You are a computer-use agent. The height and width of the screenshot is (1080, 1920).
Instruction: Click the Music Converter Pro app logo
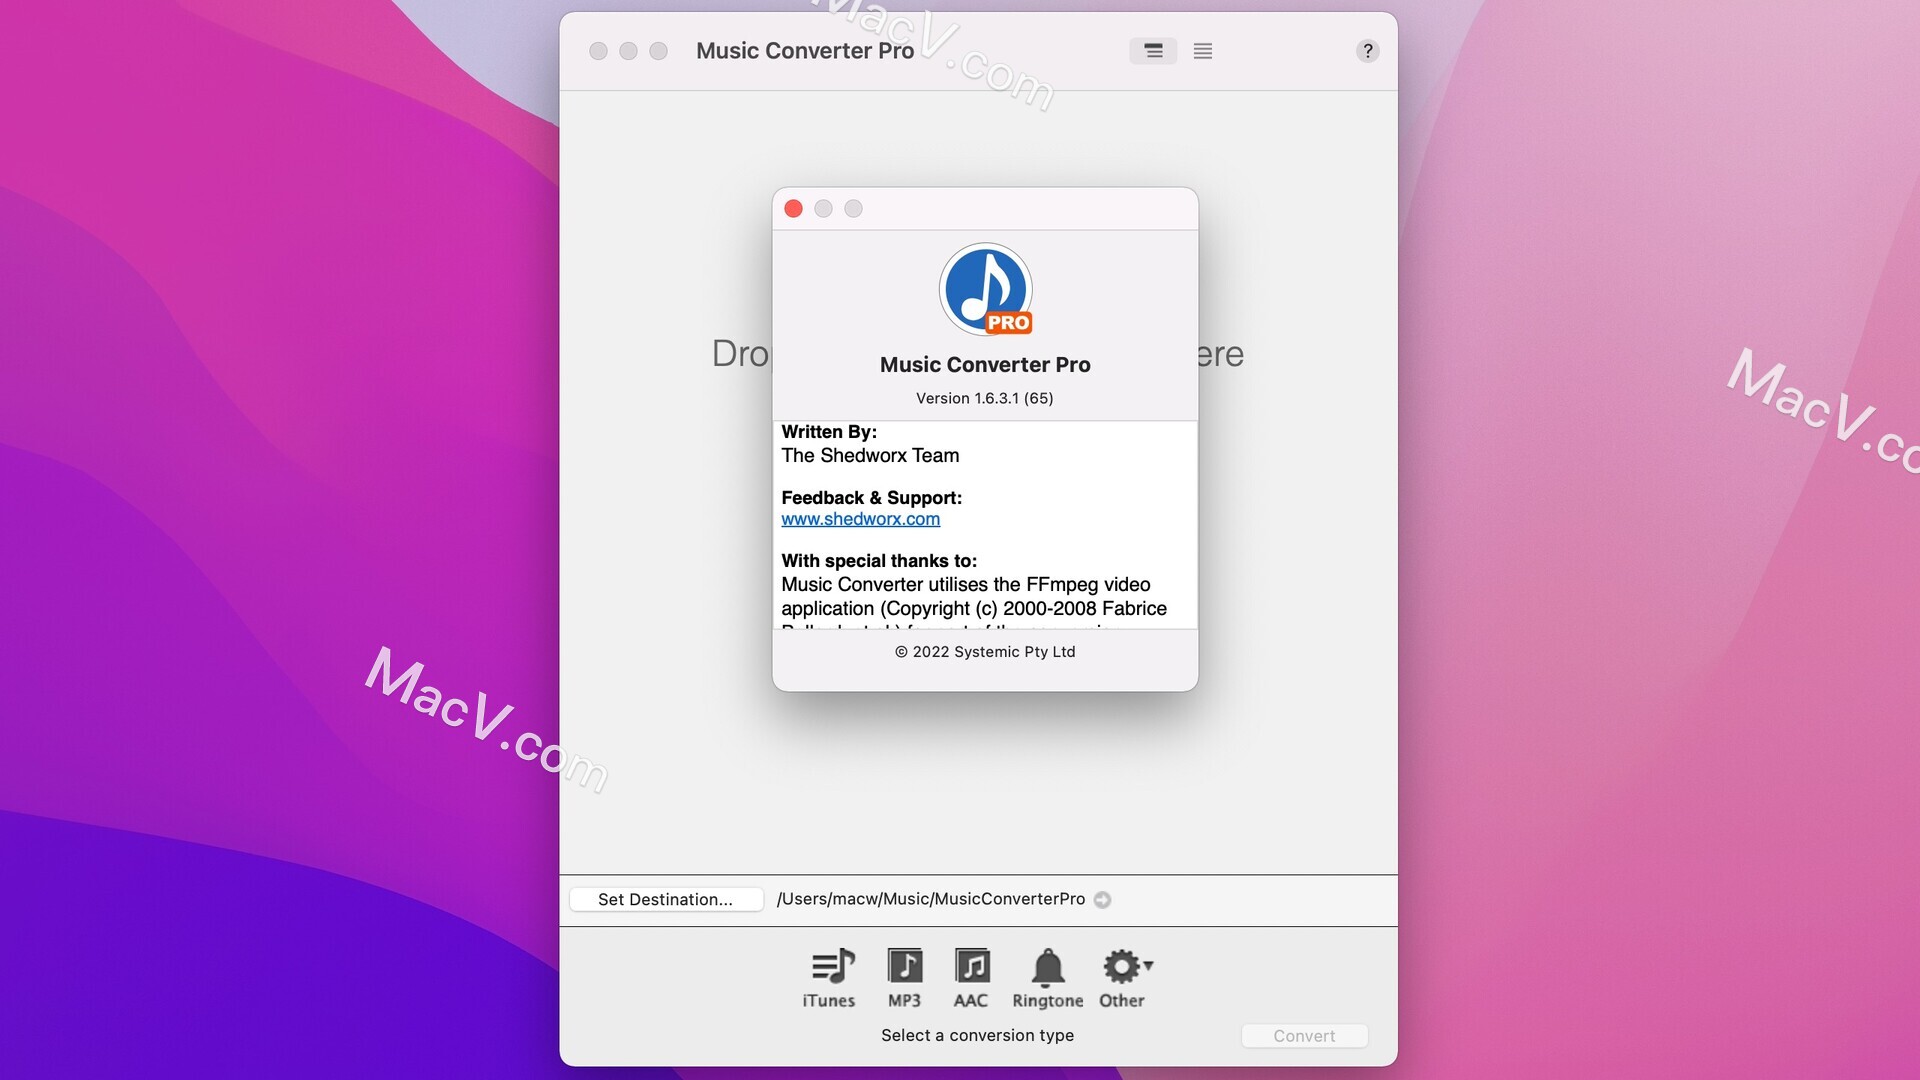click(x=986, y=290)
